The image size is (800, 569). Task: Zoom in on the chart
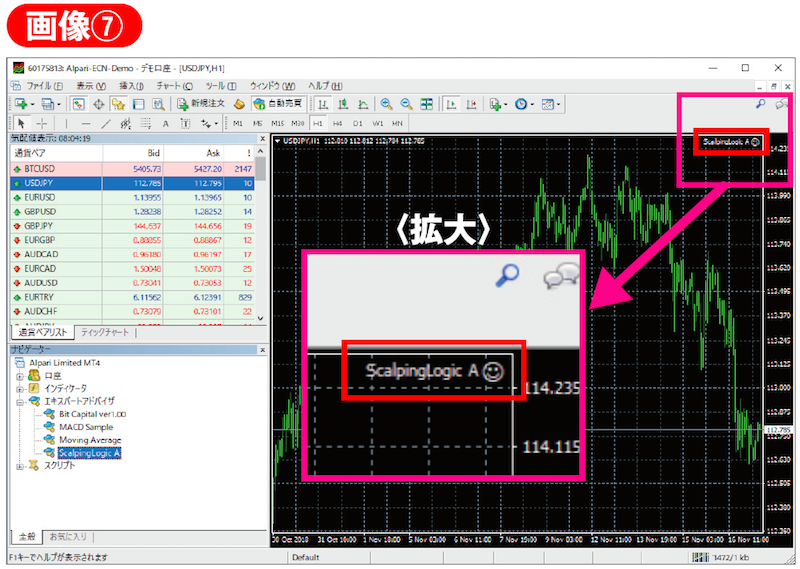pos(386,104)
